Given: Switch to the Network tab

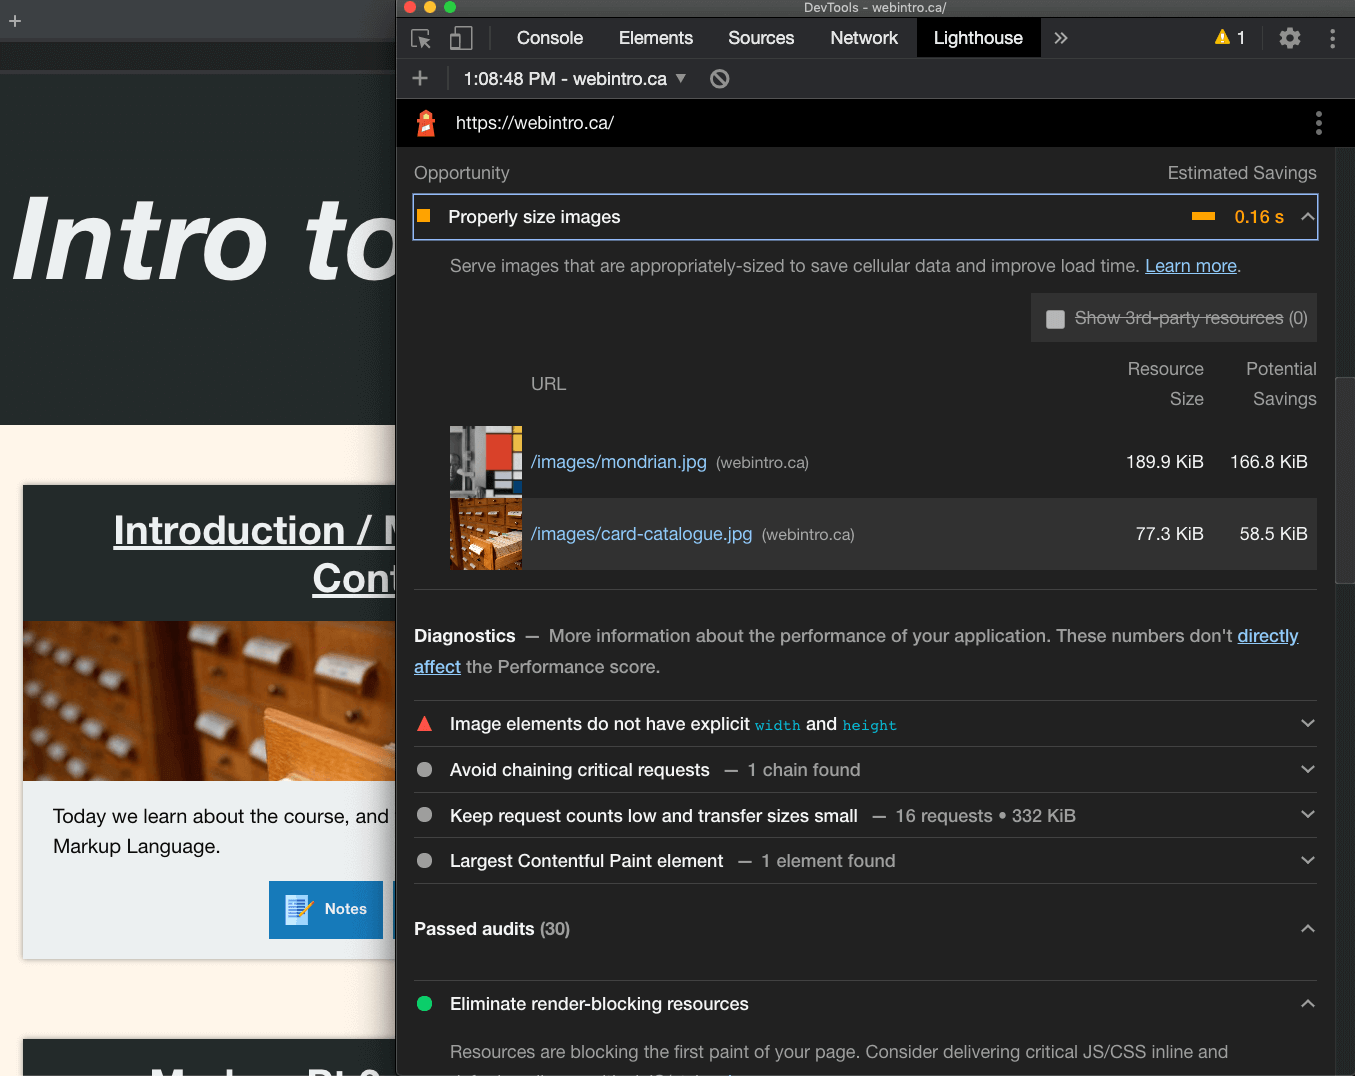Looking at the screenshot, I should (x=863, y=38).
